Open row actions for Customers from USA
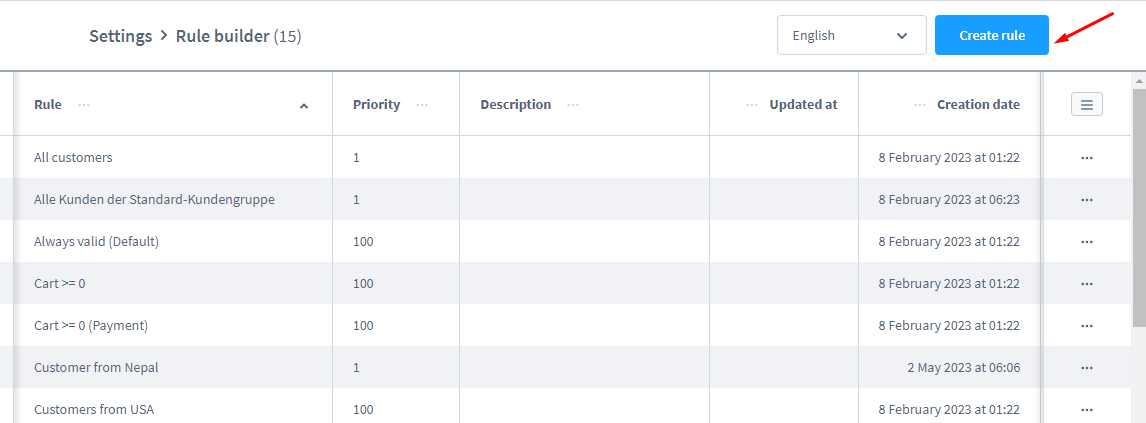The height and width of the screenshot is (423, 1146). tap(1087, 410)
